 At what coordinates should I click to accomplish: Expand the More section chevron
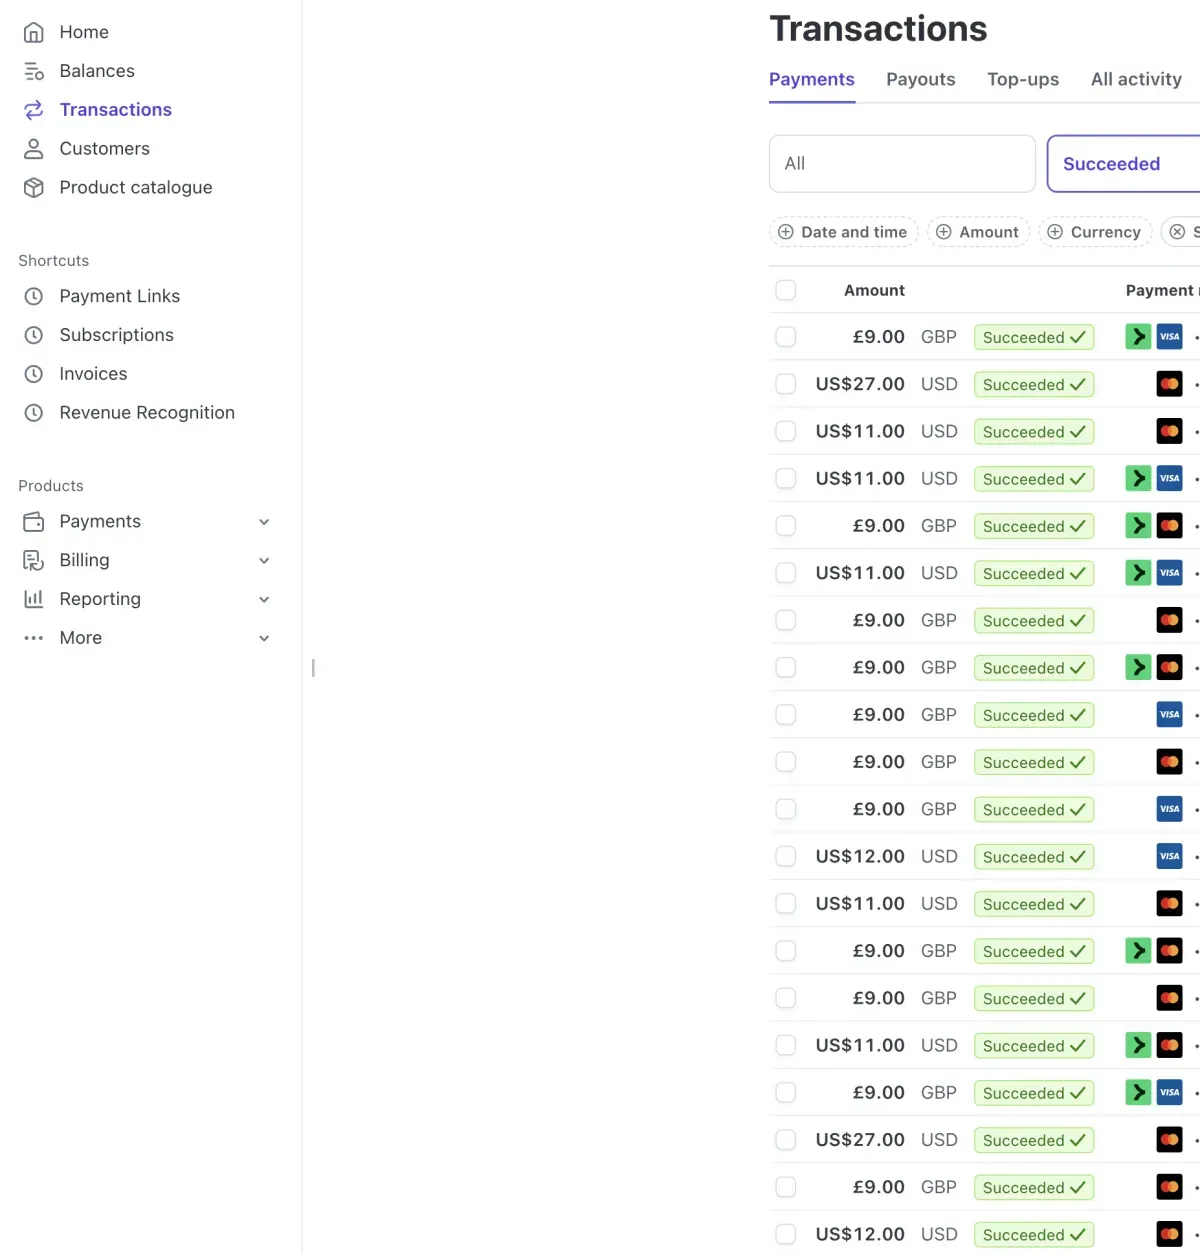point(264,639)
